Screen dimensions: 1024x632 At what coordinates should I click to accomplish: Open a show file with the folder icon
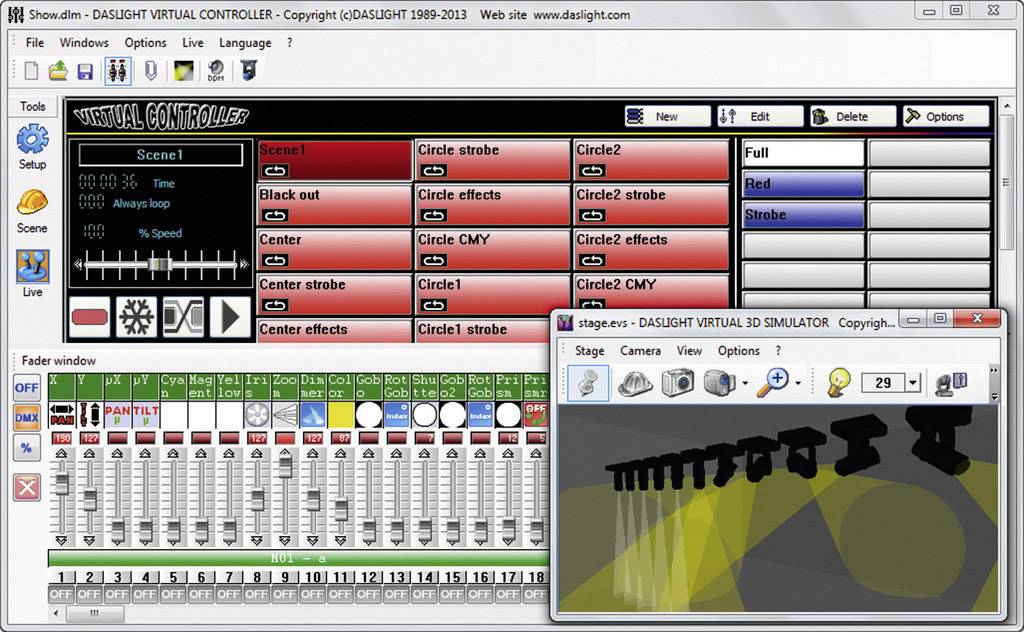click(56, 71)
